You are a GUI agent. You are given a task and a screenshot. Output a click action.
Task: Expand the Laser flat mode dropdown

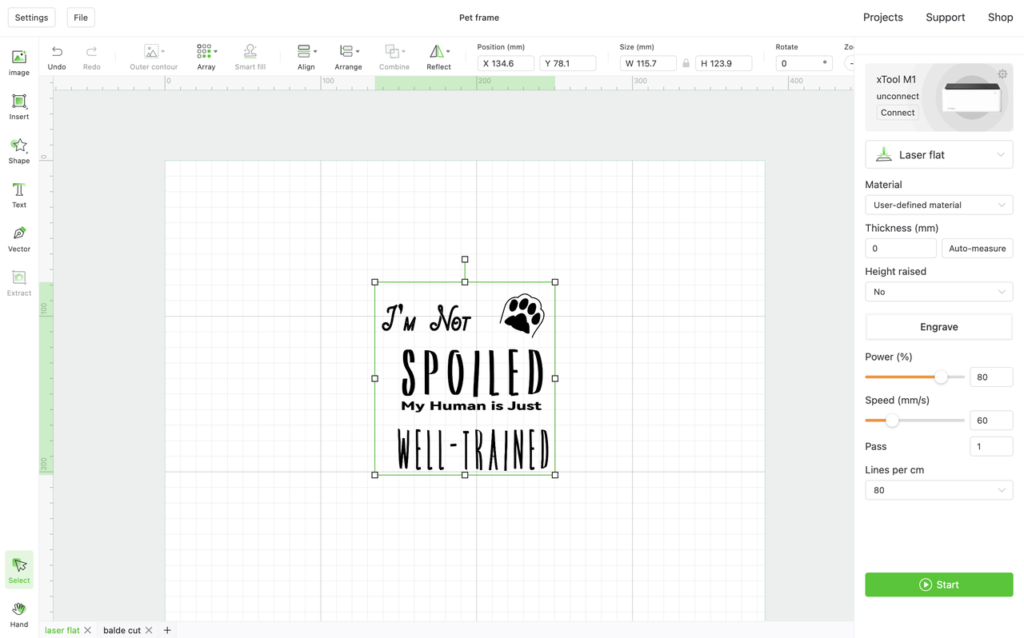click(938, 155)
